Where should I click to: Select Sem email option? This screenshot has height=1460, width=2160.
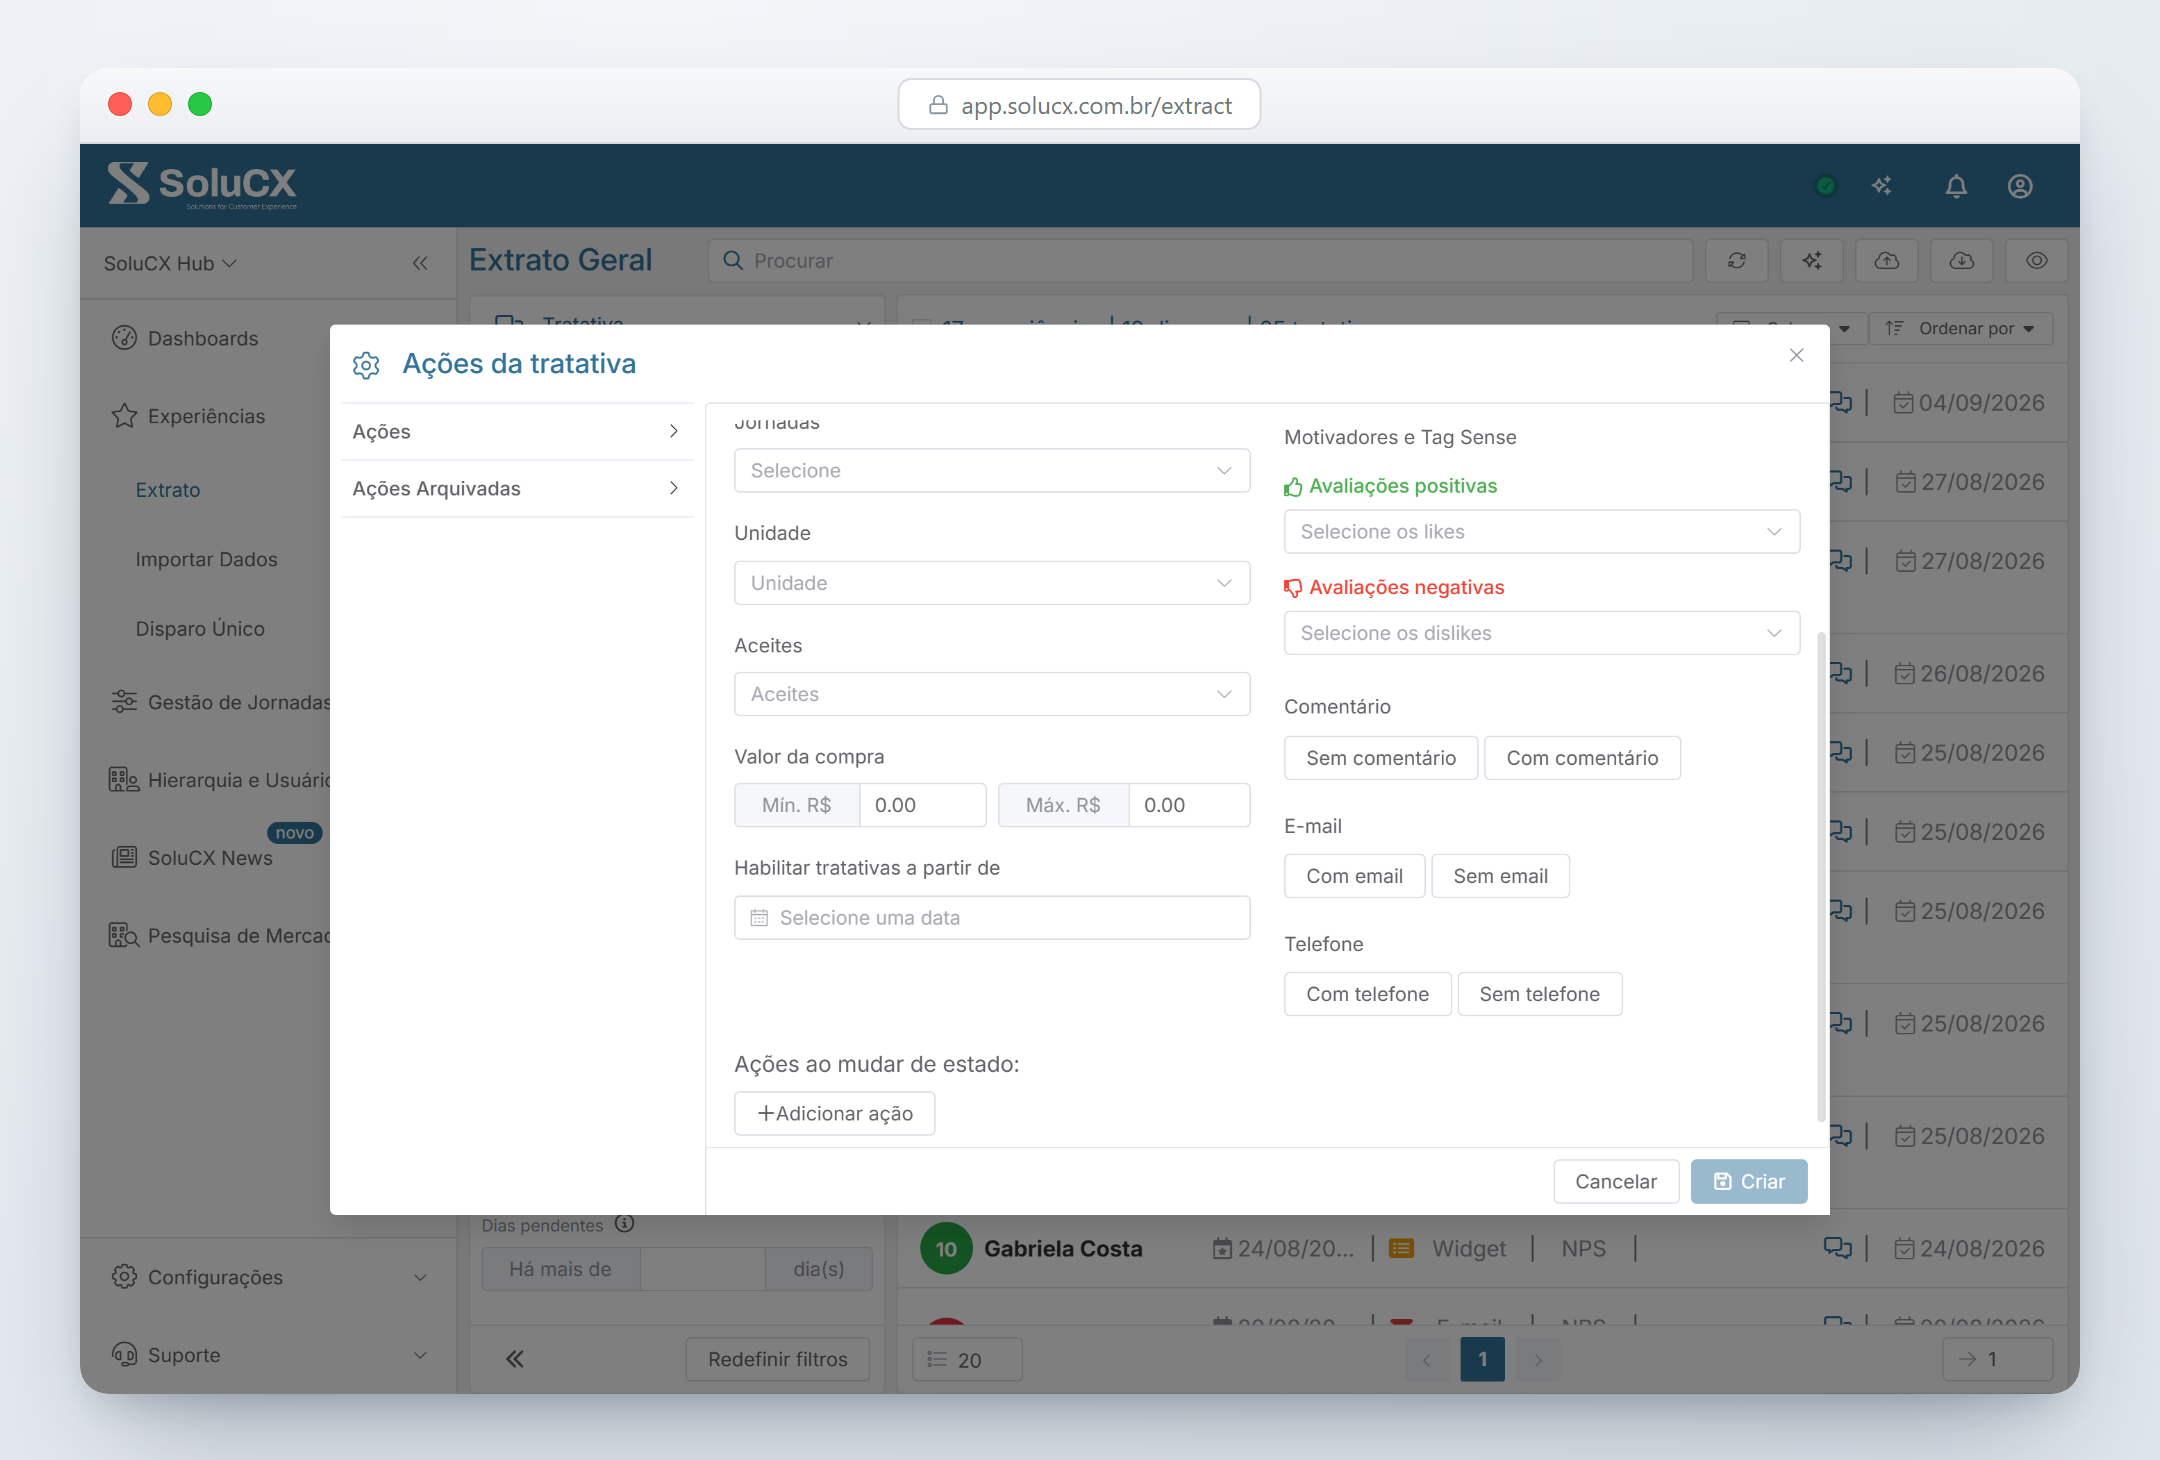1500,876
